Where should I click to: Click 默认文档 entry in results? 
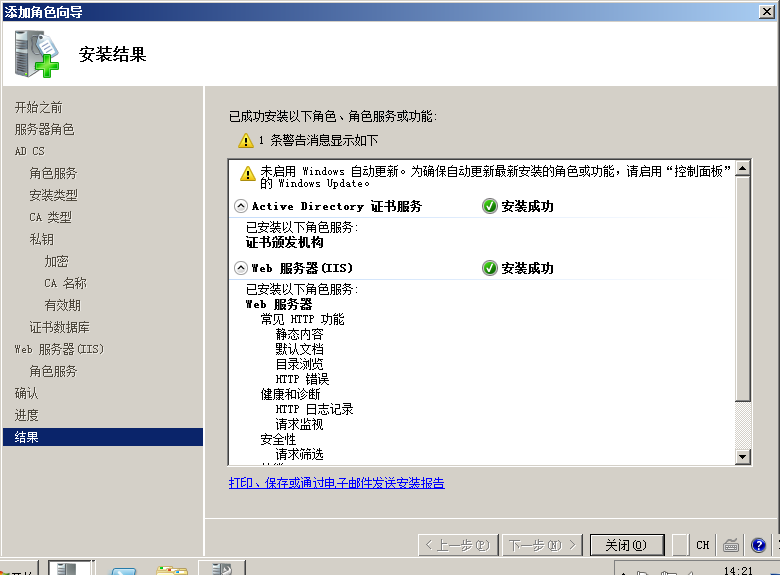click(299, 349)
